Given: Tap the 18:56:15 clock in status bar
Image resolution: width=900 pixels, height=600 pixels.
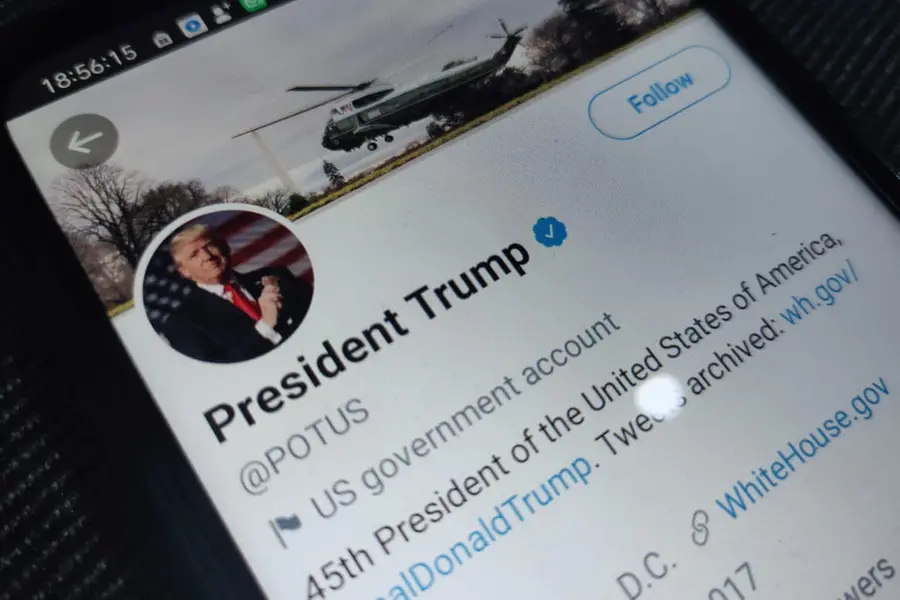Looking at the screenshot, I should tap(90, 69).
